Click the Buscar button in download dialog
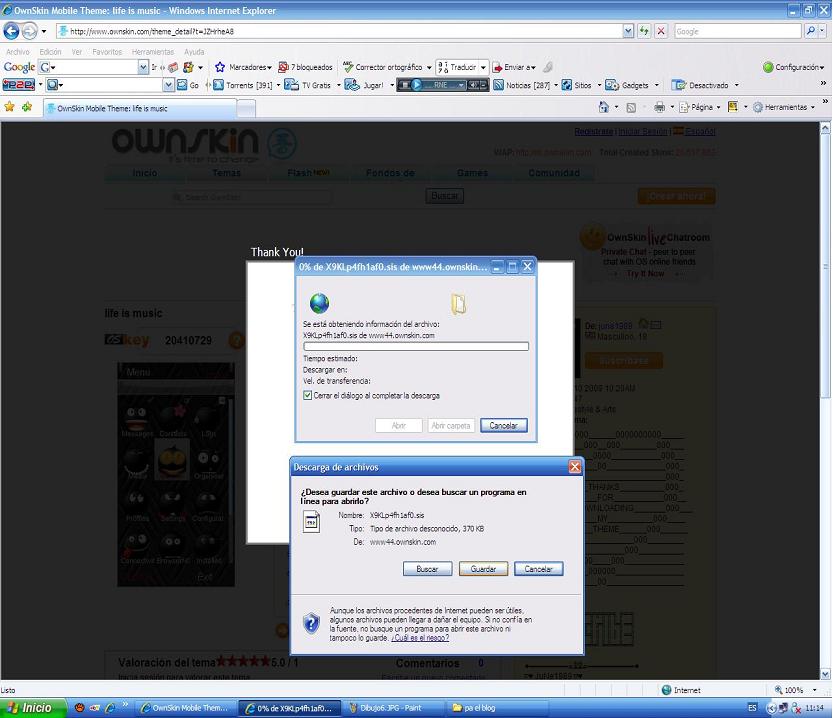Screen dimensions: 833x718 427,569
